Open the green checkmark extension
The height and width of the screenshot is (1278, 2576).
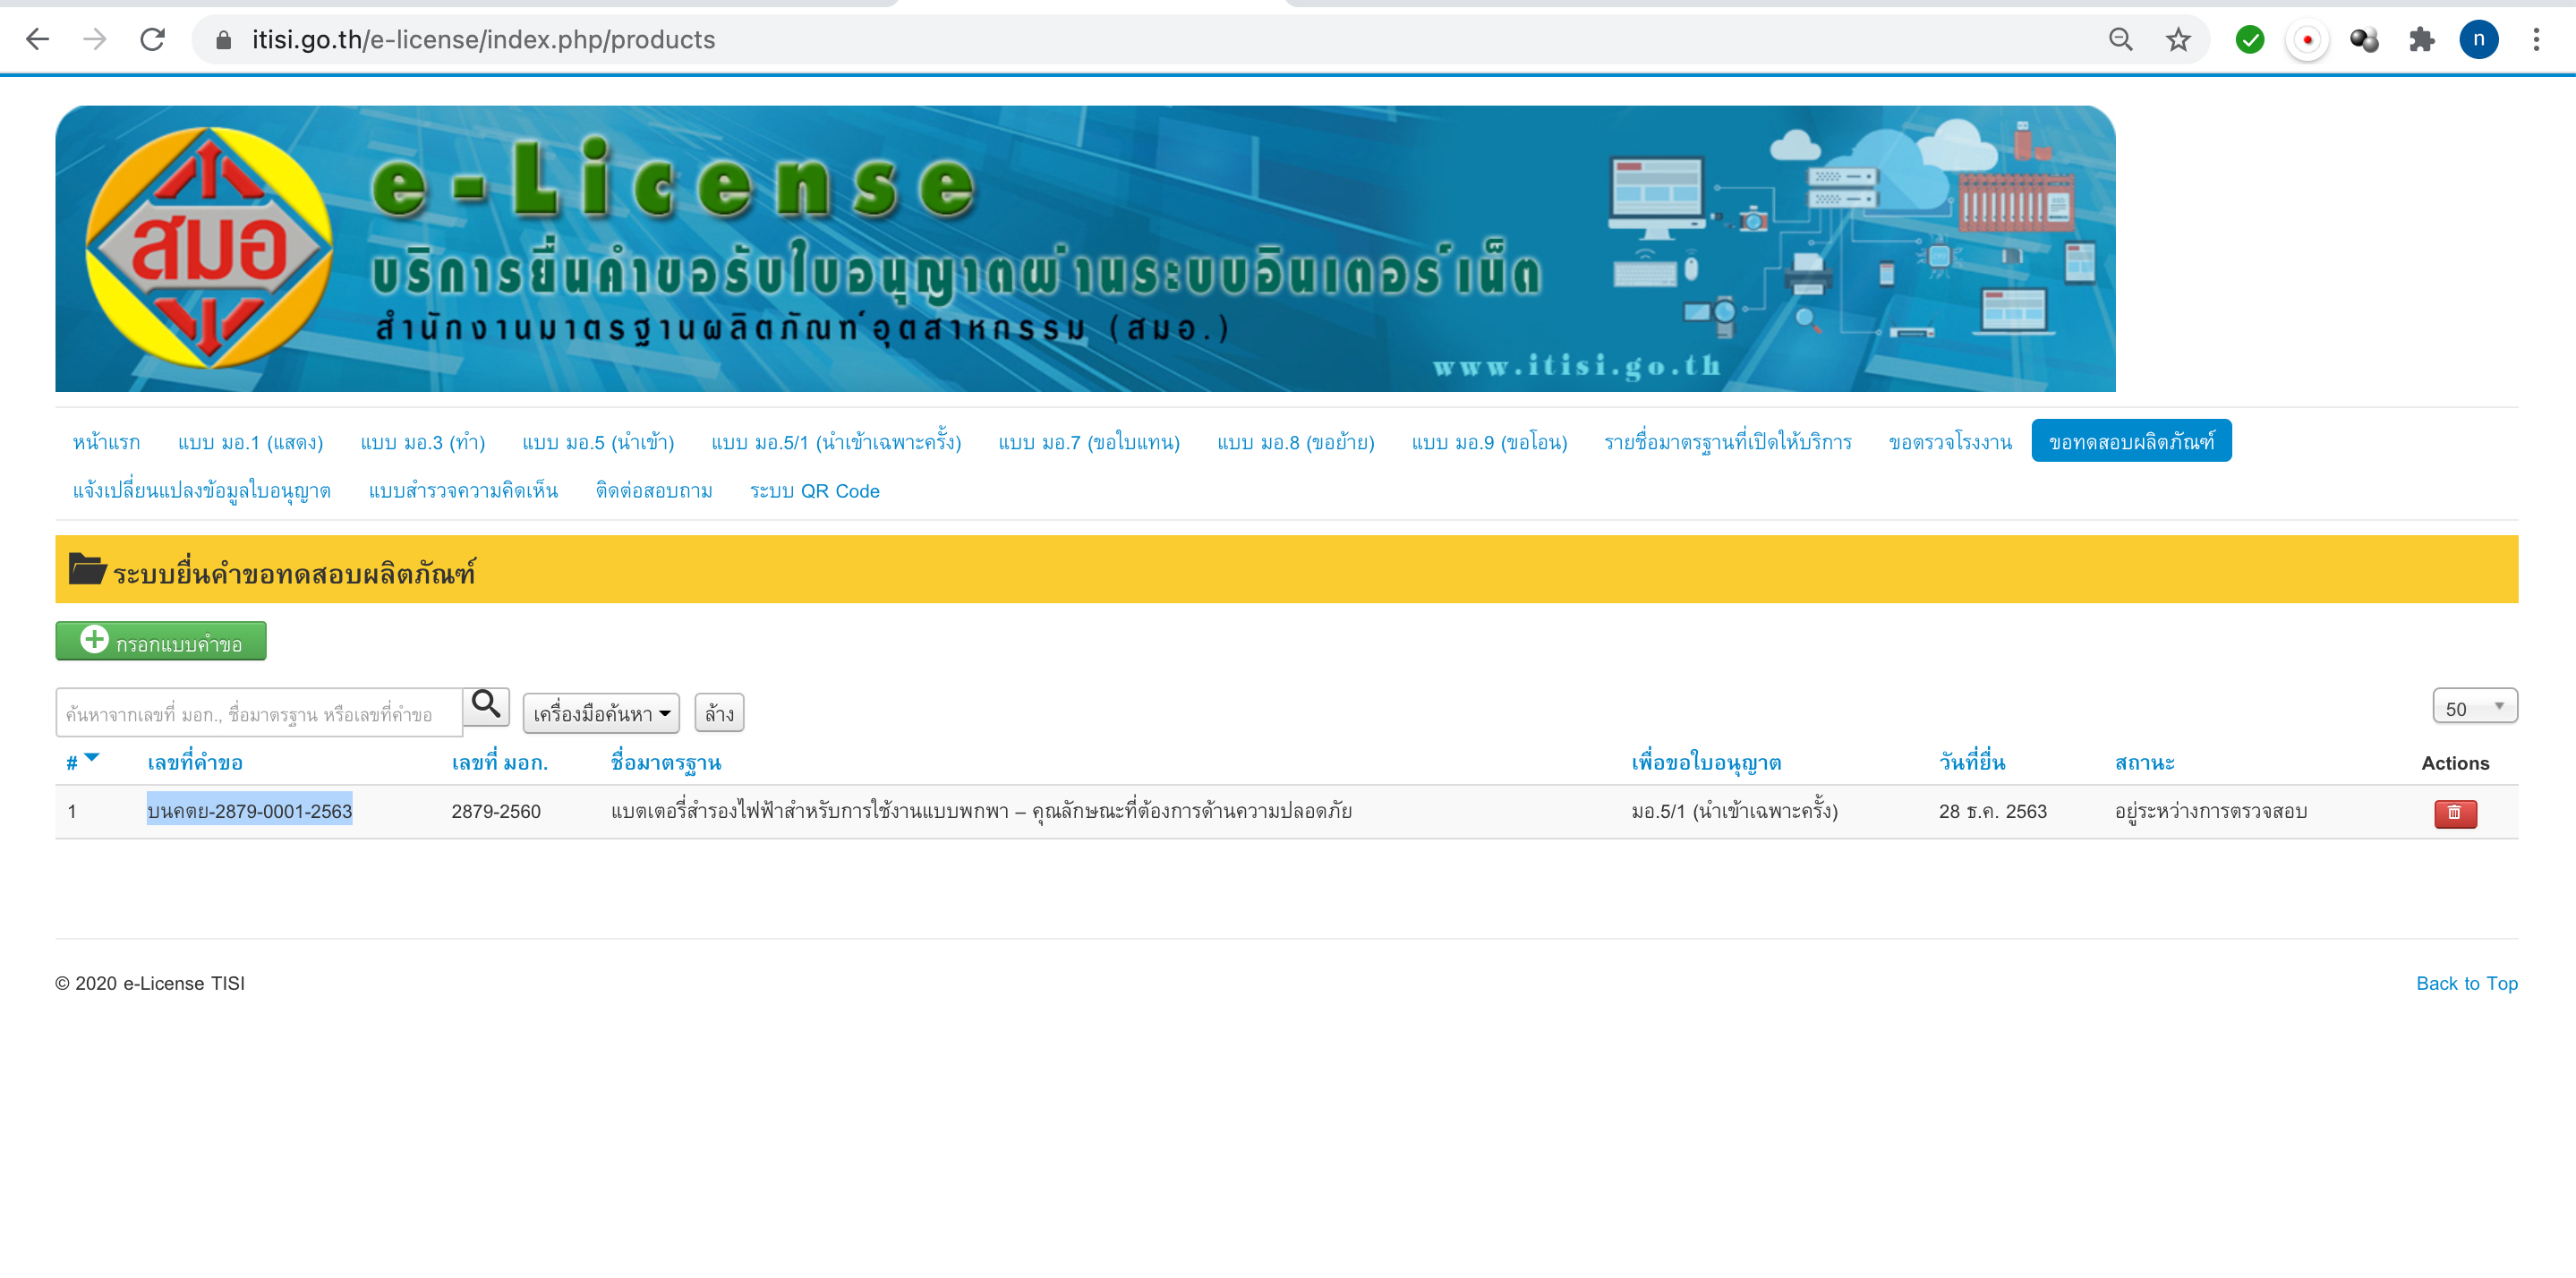2250,40
